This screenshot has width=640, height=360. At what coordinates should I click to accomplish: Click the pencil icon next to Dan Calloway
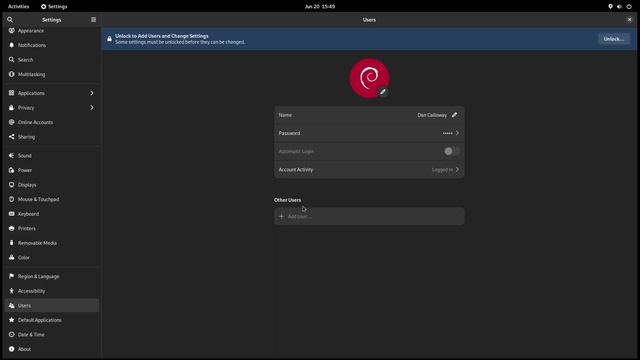[x=454, y=115]
